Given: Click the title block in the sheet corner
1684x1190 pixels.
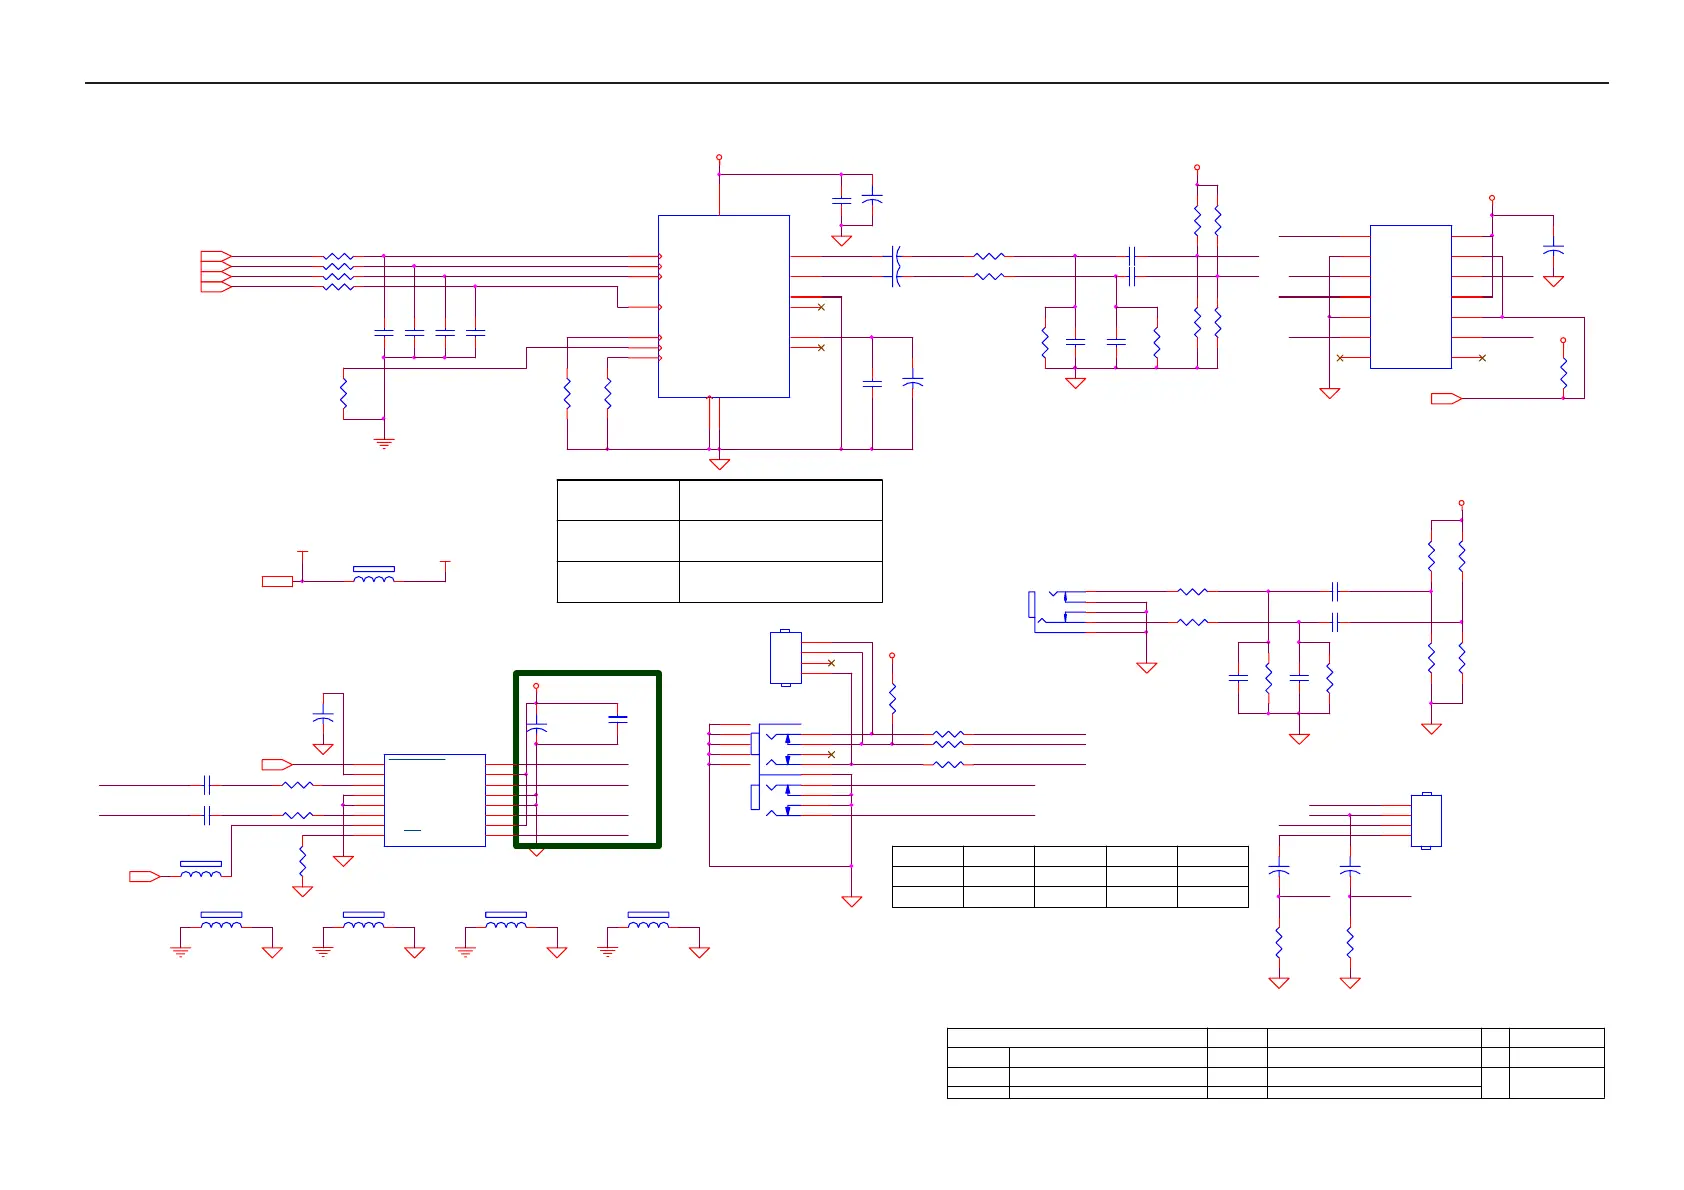Looking at the screenshot, I should (1275, 1063).
